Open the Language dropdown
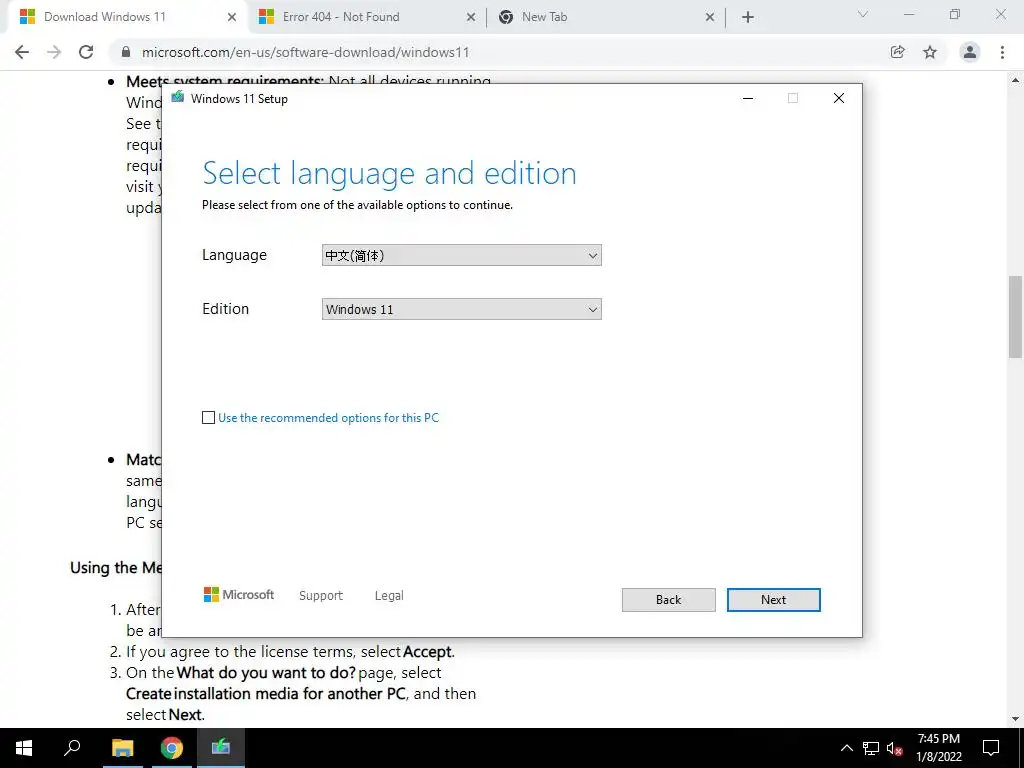This screenshot has width=1024, height=768. click(462, 255)
